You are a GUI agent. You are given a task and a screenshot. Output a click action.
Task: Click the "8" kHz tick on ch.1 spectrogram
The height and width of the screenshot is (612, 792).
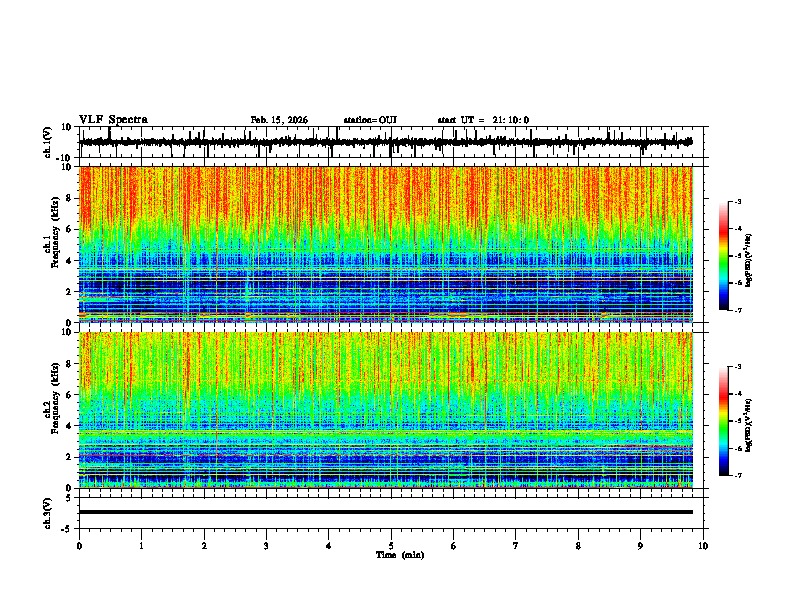coord(69,198)
